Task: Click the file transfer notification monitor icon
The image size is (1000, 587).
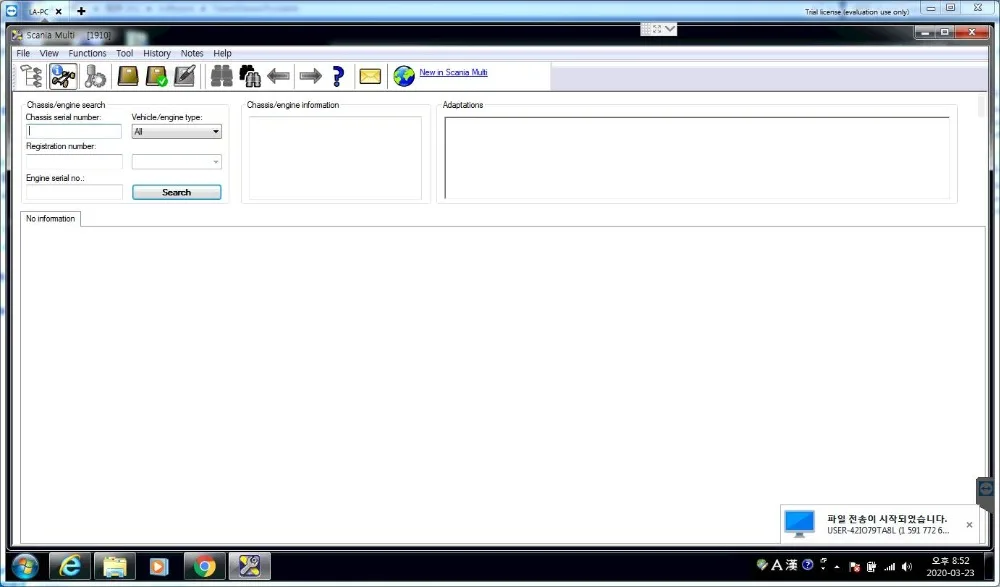Action: point(799,524)
